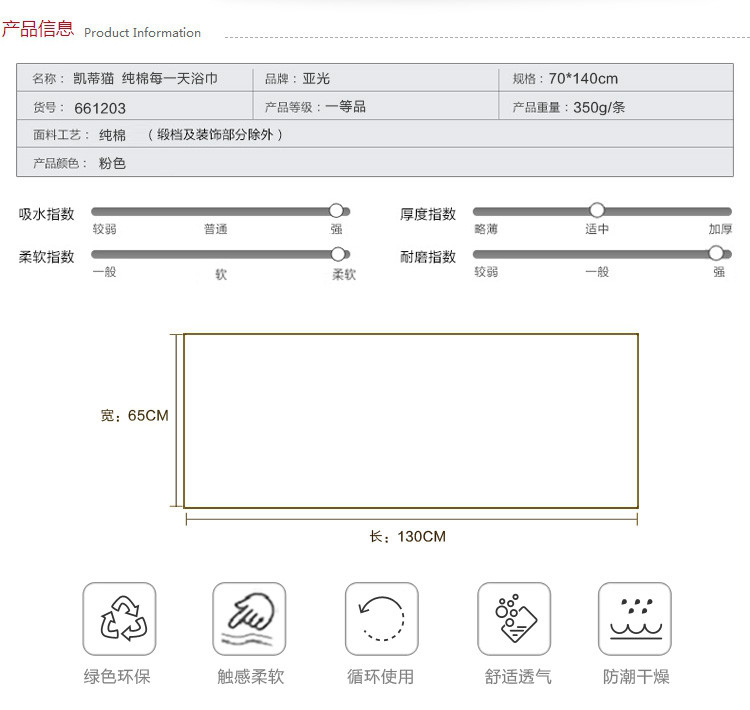
Task: Click the brand value 亚光
Action: pos(316,79)
